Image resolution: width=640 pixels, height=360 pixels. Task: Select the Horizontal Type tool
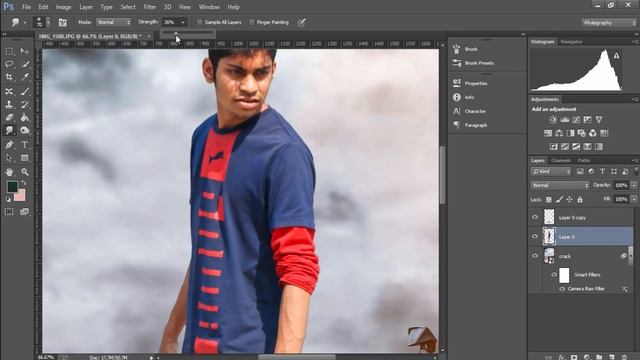point(24,144)
